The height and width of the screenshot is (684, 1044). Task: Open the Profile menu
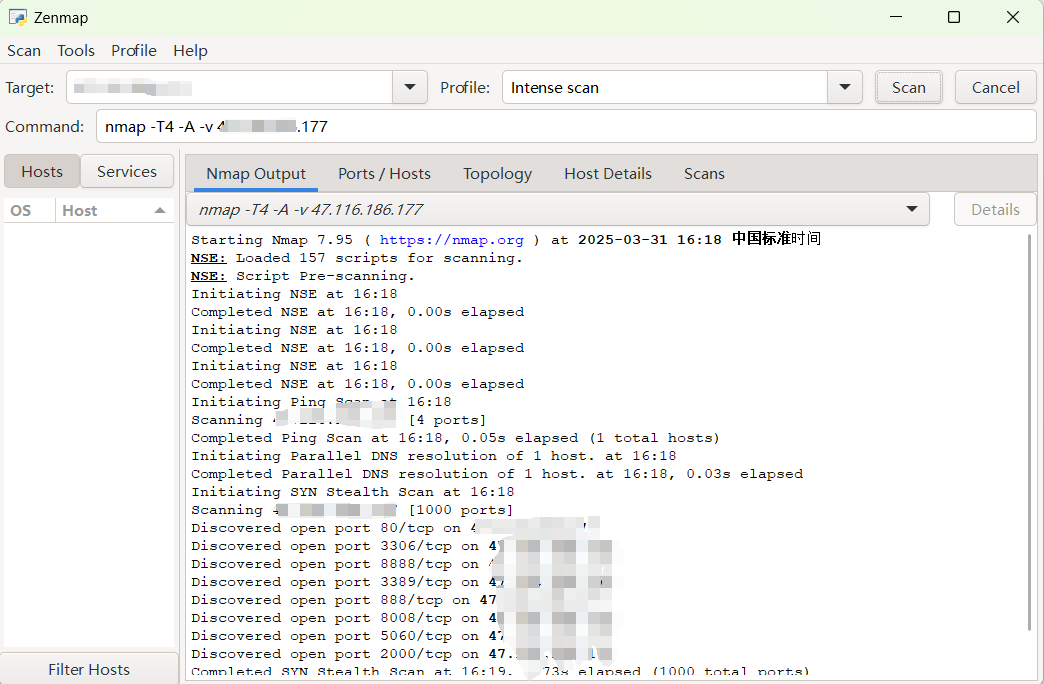[134, 50]
